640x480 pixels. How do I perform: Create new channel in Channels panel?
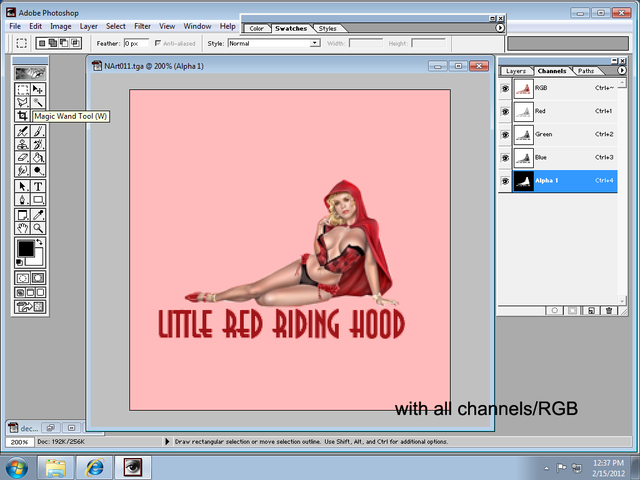click(591, 311)
